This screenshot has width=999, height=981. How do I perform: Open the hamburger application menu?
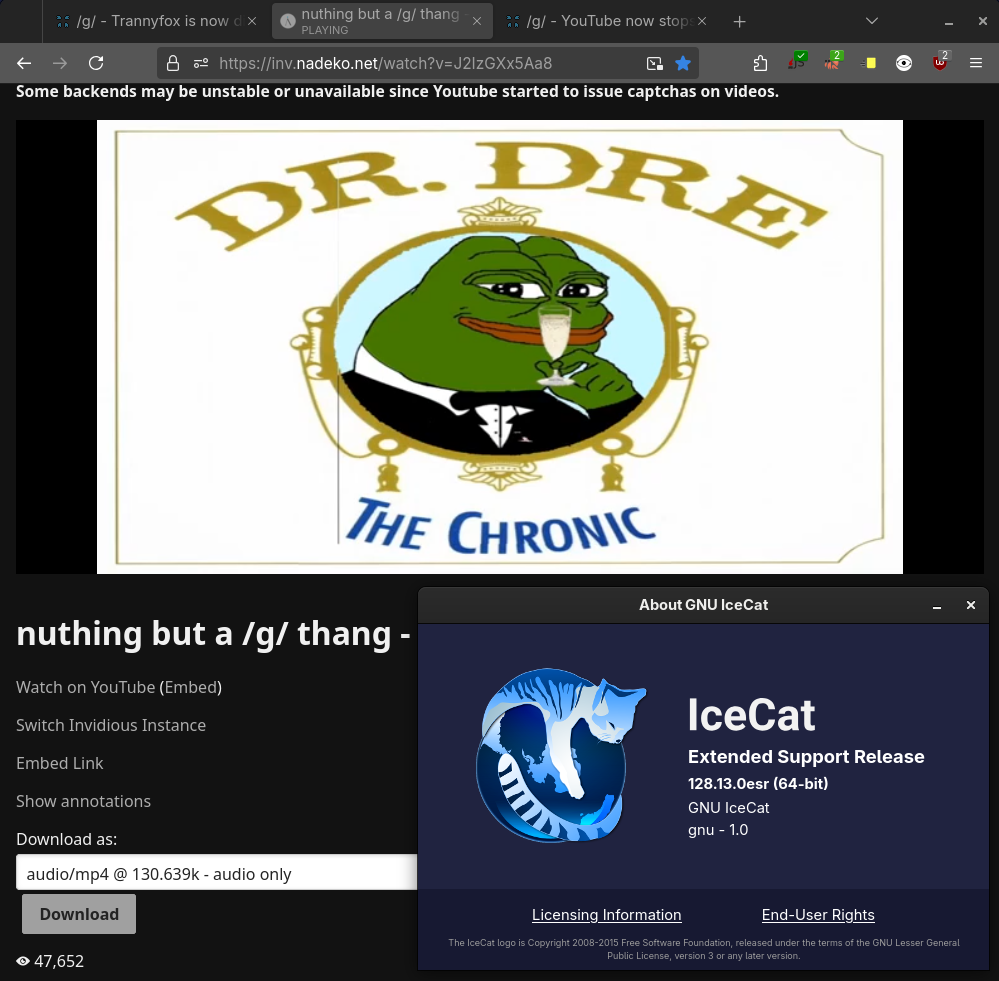(975, 63)
